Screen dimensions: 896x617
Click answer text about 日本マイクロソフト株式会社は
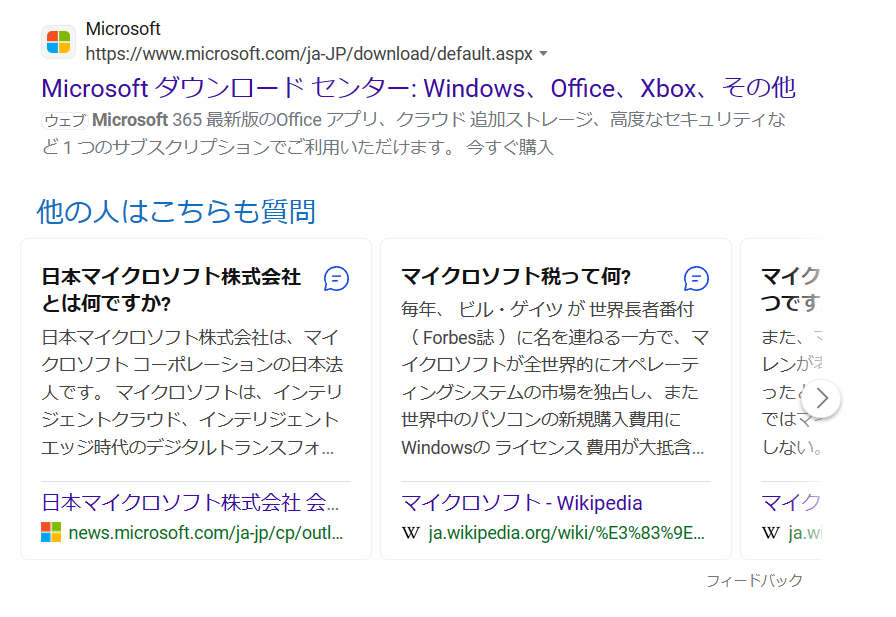(x=192, y=392)
